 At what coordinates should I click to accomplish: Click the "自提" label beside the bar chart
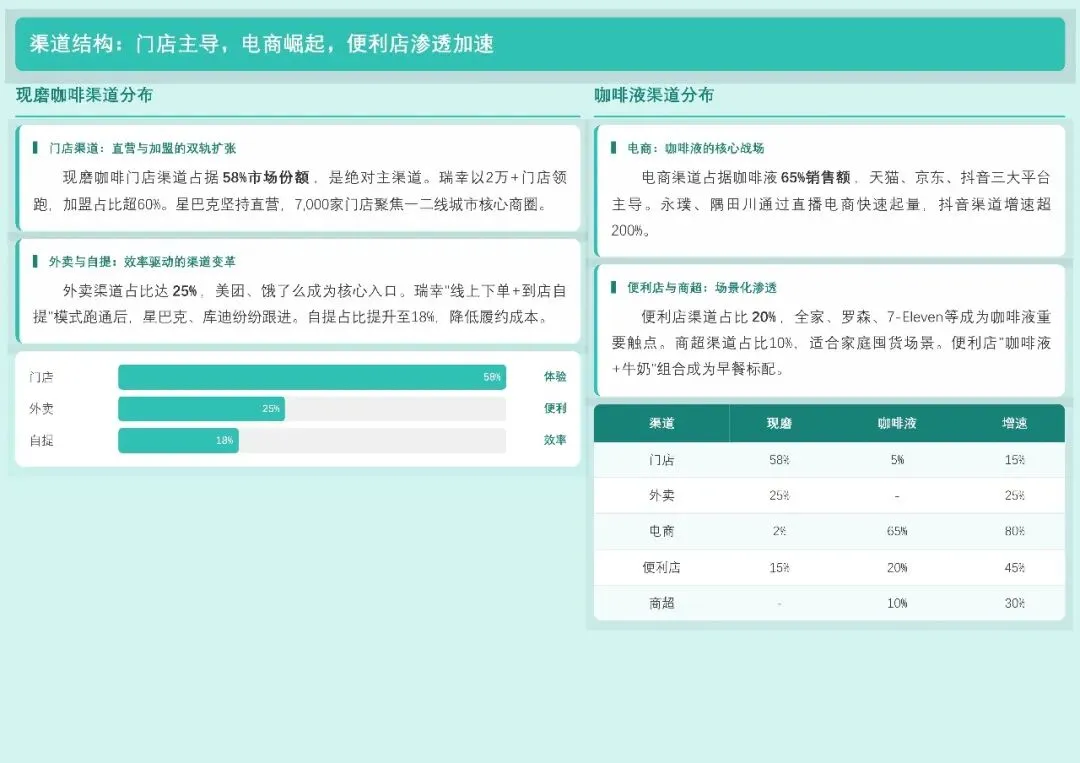coord(41,441)
